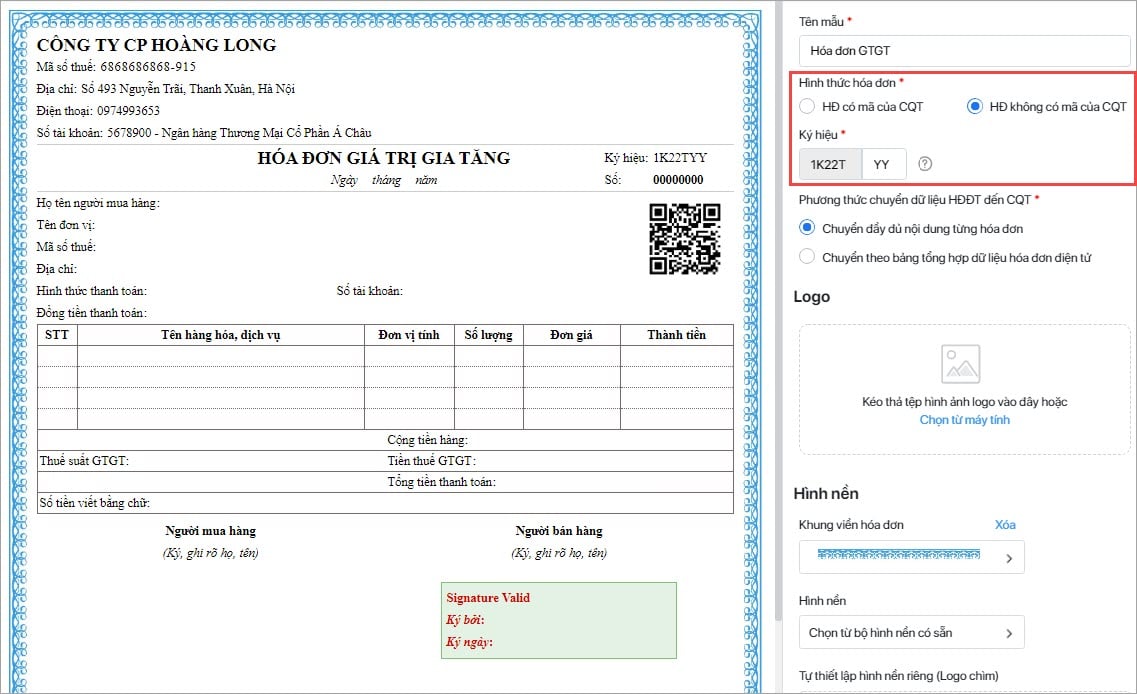Click the blue border pattern preview thumbnail
1137x694 pixels.
[x=898, y=554]
